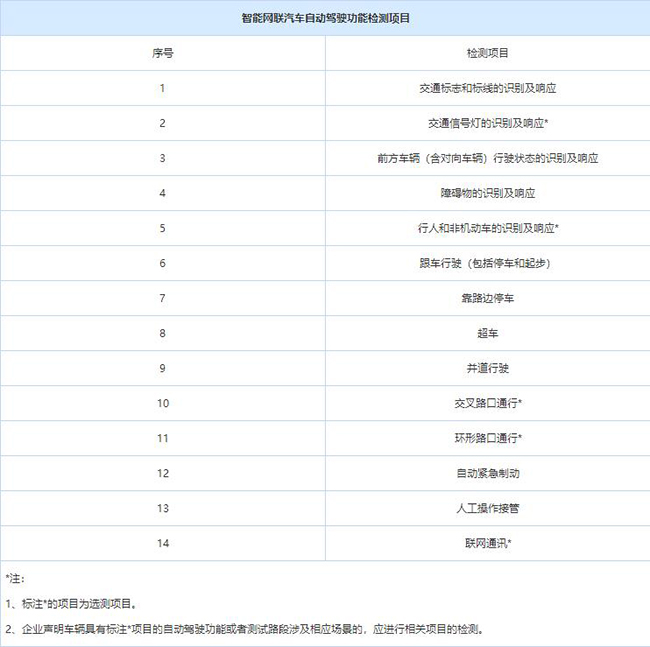The image size is (650, 647).
Task: Click serial number 14 in the 序号 column
Action: click(x=162, y=543)
